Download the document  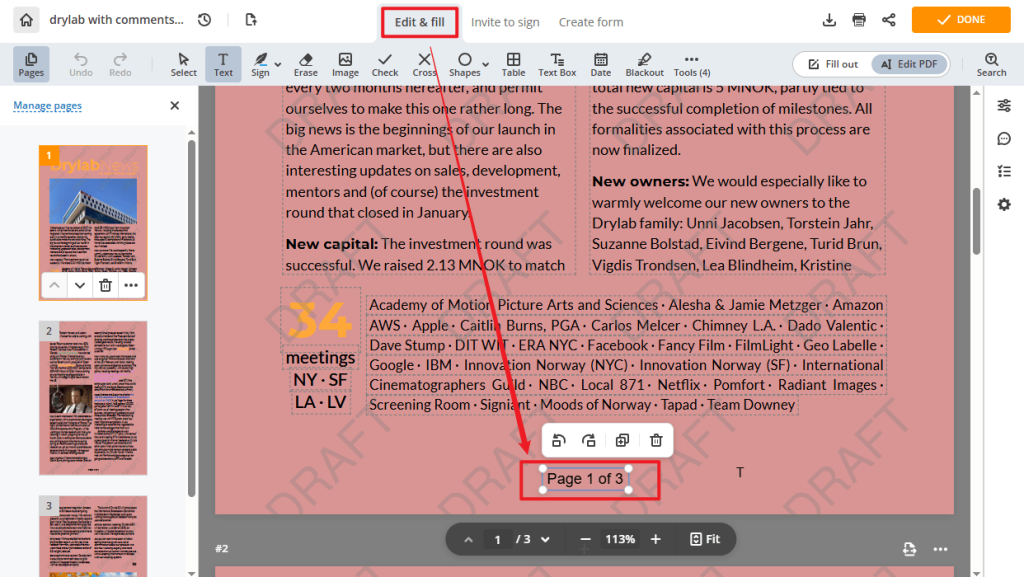tap(829, 20)
